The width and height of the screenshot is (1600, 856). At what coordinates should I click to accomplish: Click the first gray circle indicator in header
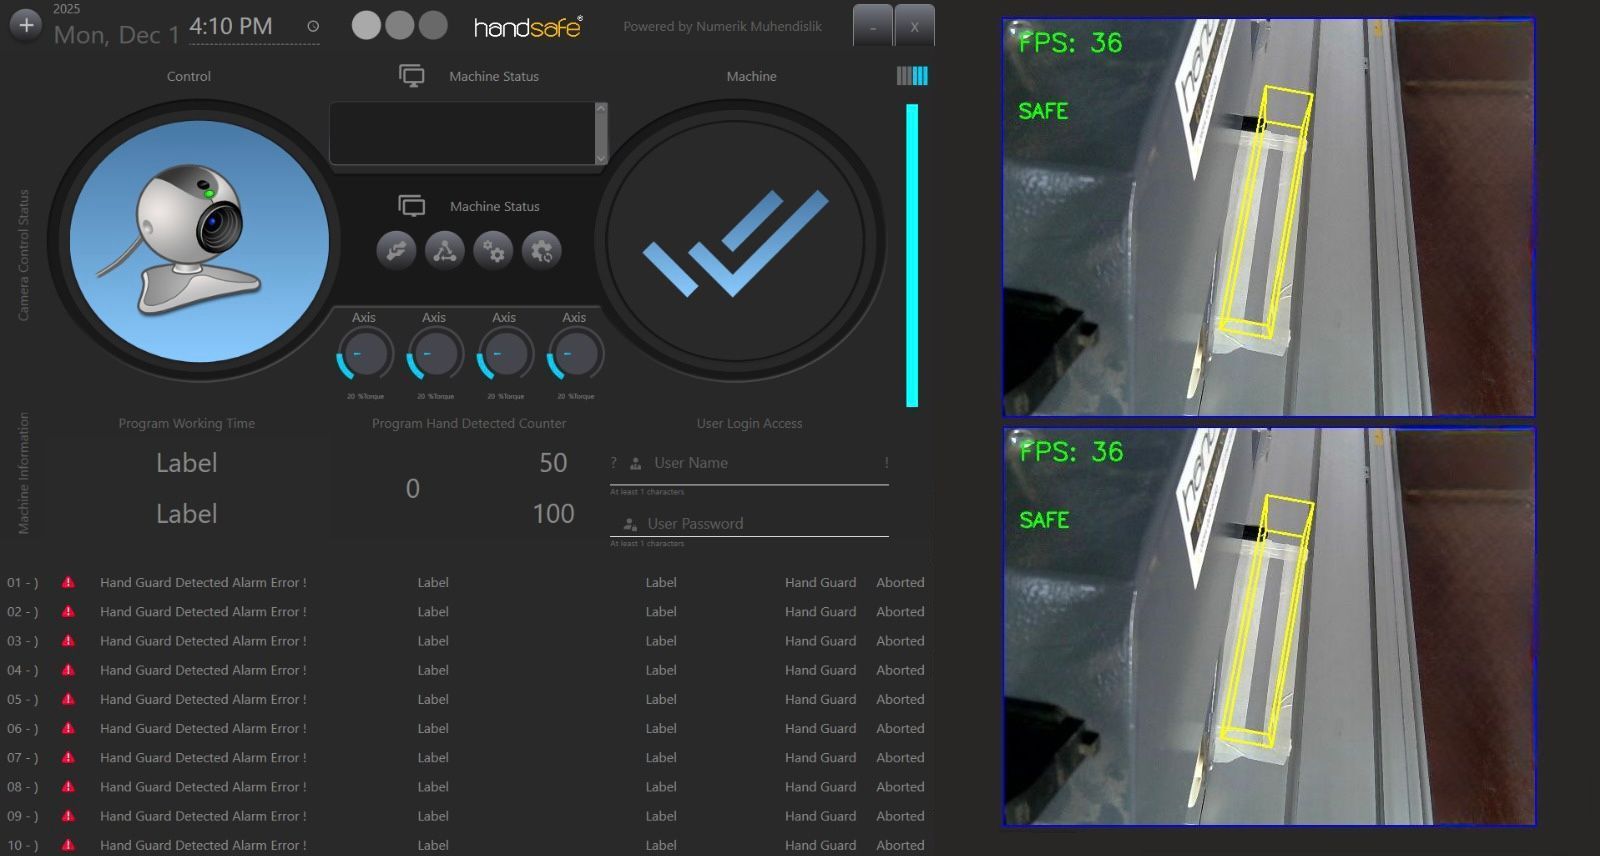[x=366, y=26]
